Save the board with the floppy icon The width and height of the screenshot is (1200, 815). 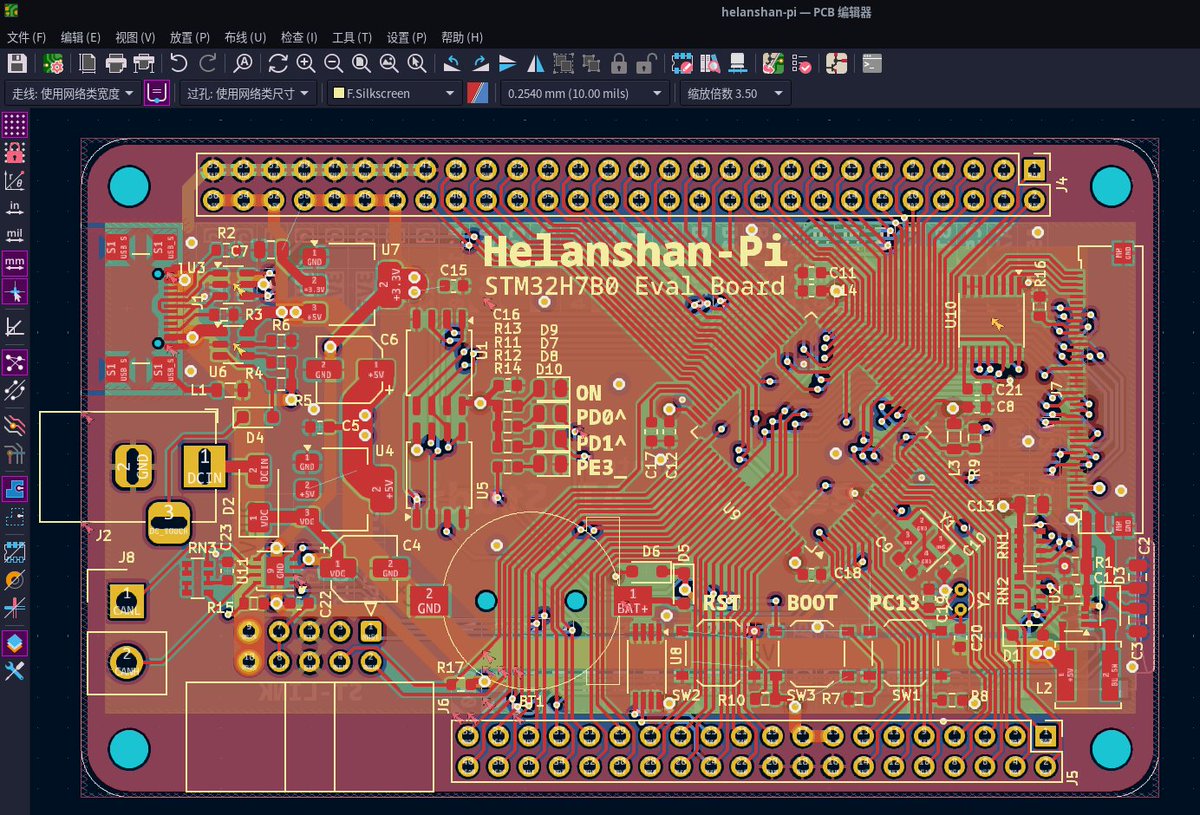(x=17, y=64)
